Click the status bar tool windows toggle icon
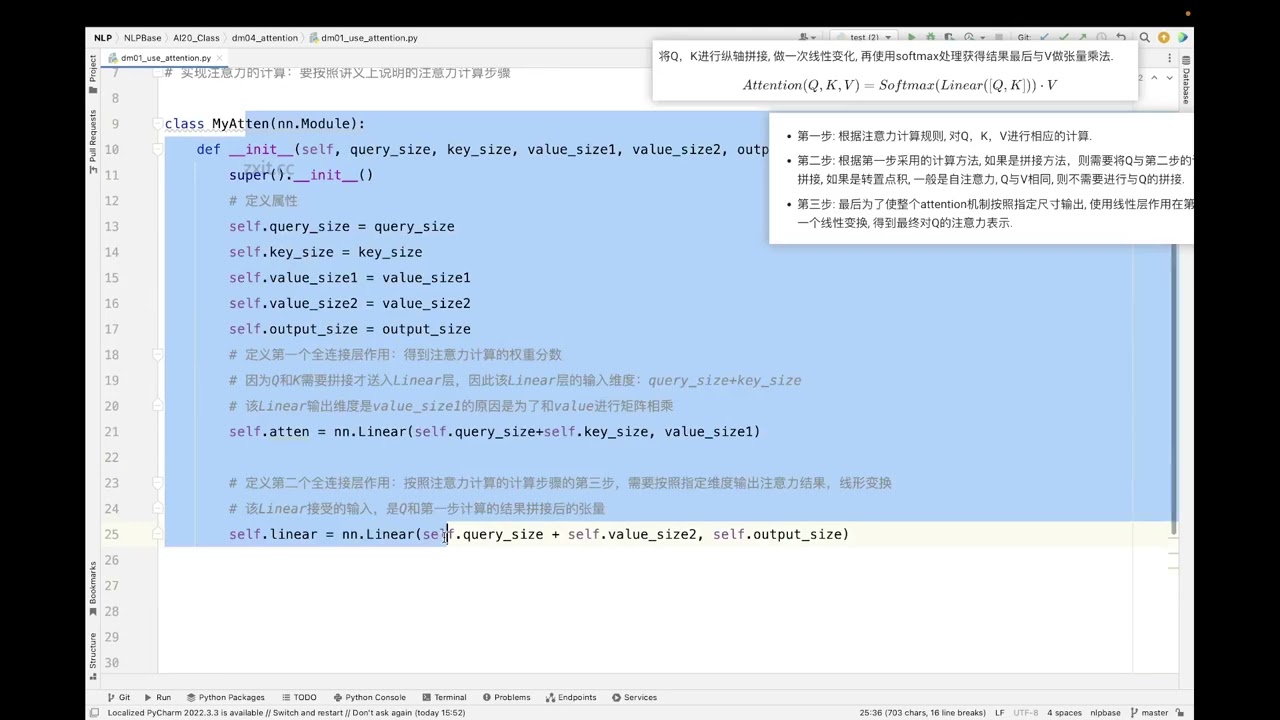 [x=95, y=713]
